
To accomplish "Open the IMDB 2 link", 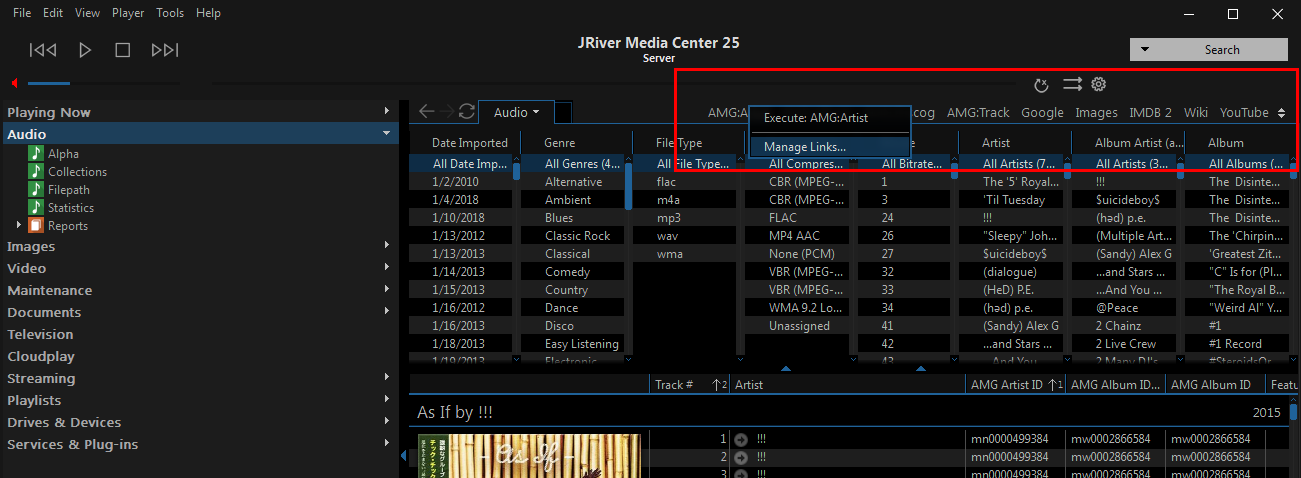I will [x=1150, y=113].
